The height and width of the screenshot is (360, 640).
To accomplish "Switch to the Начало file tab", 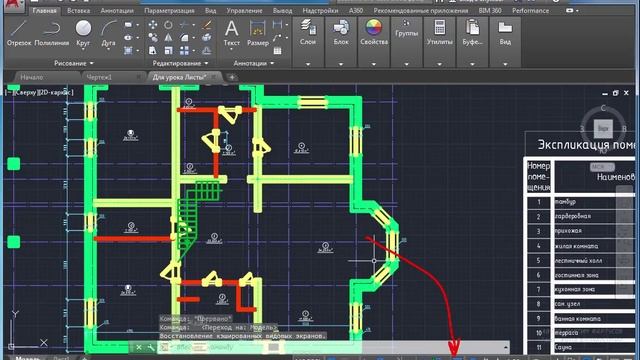I will pyautogui.click(x=32, y=77).
